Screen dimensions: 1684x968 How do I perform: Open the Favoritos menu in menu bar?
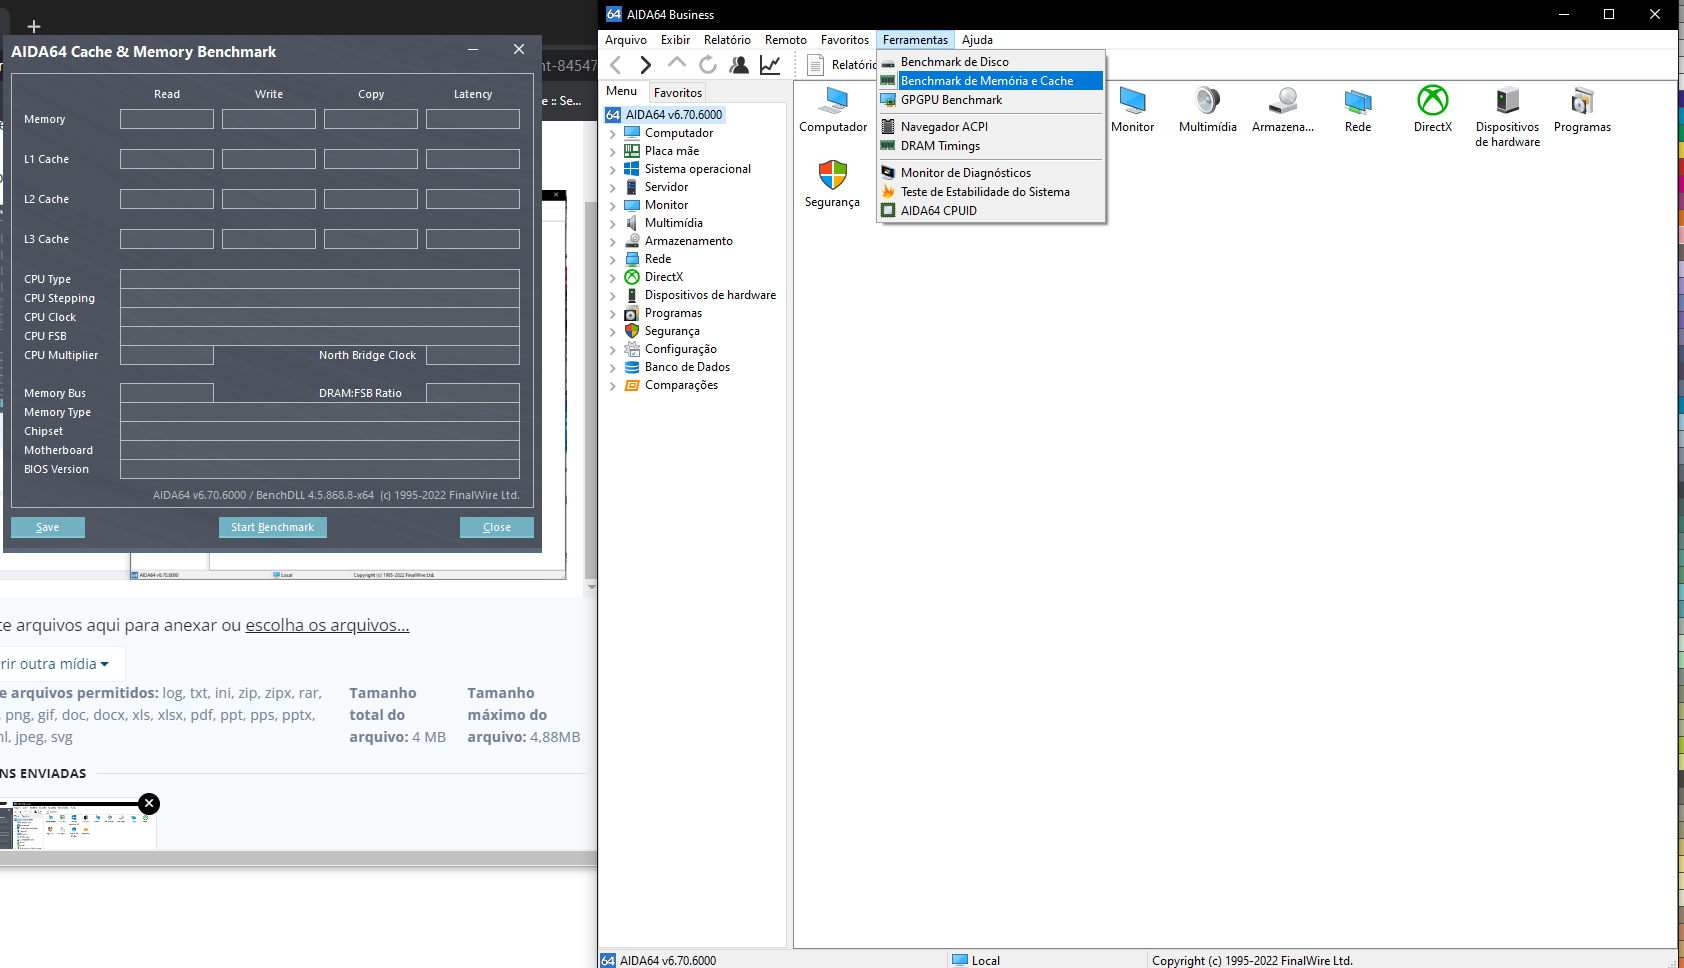point(845,40)
